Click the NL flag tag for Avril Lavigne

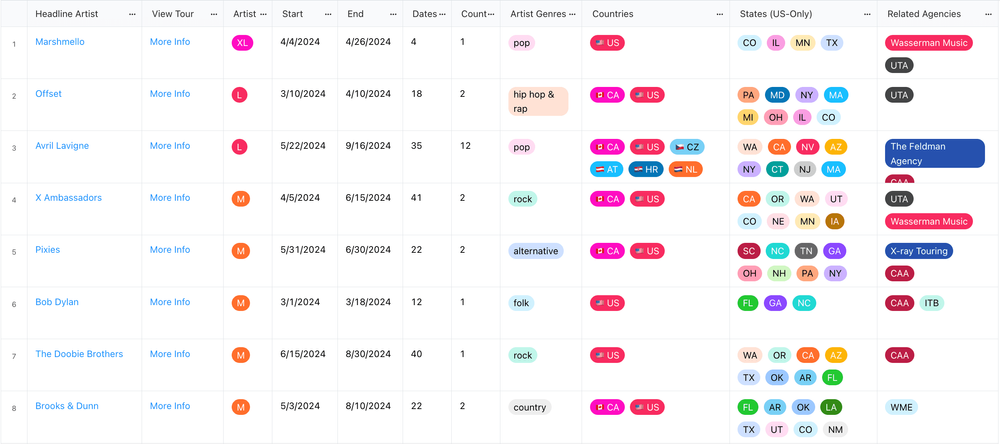686,170
